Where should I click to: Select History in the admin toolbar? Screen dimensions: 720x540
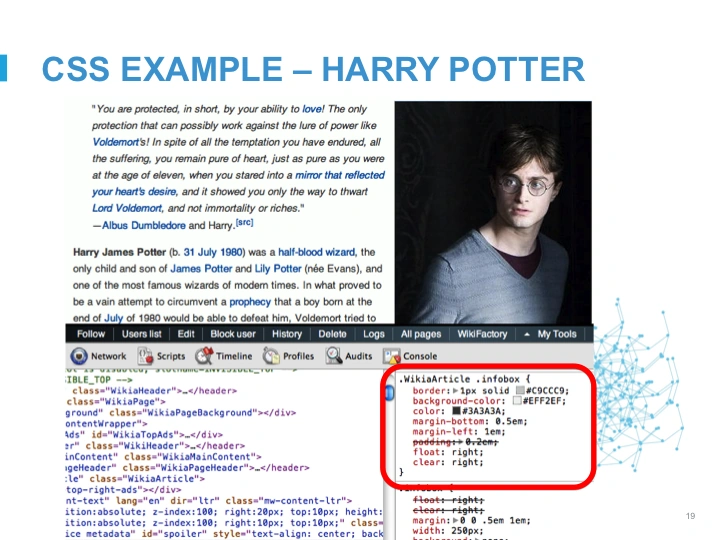coord(286,334)
